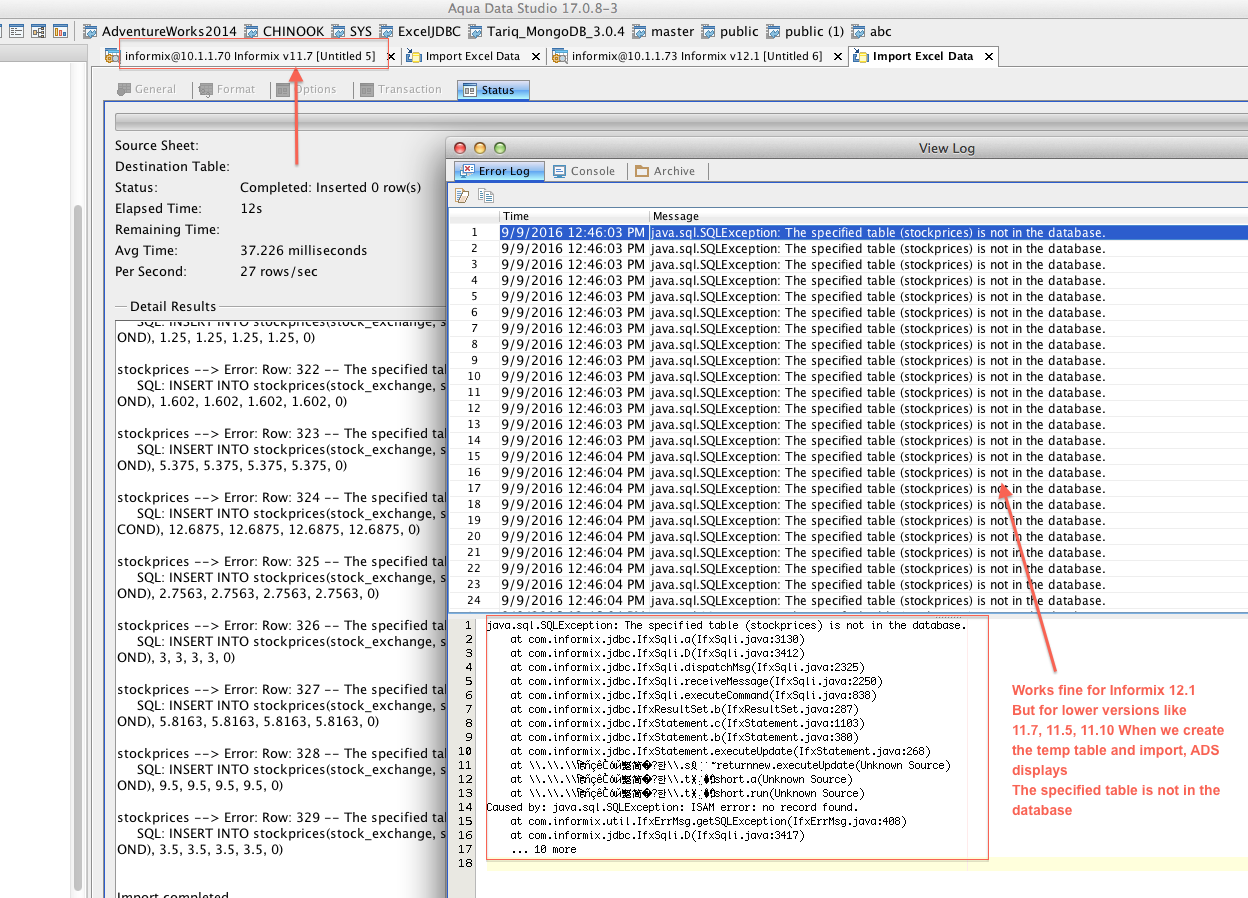Switch to informix@10.1.1.70 v11.7 Untitled 5 tab

click(249, 56)
